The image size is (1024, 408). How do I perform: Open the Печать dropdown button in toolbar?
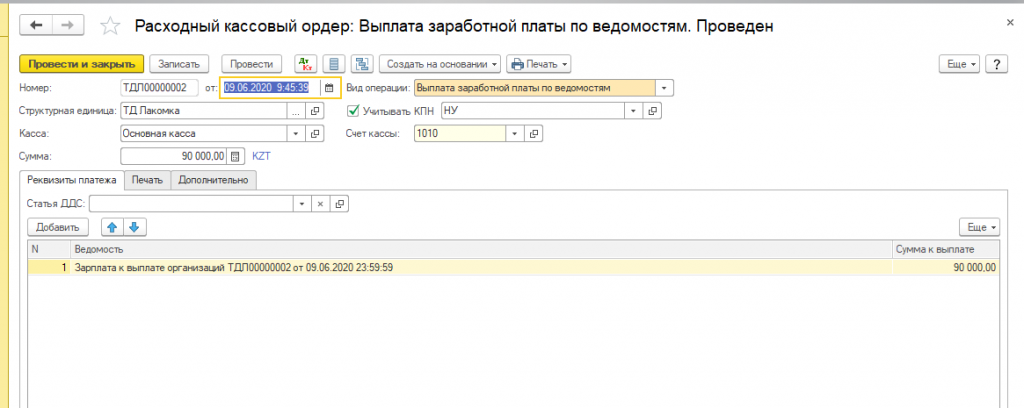click(539, 64)
